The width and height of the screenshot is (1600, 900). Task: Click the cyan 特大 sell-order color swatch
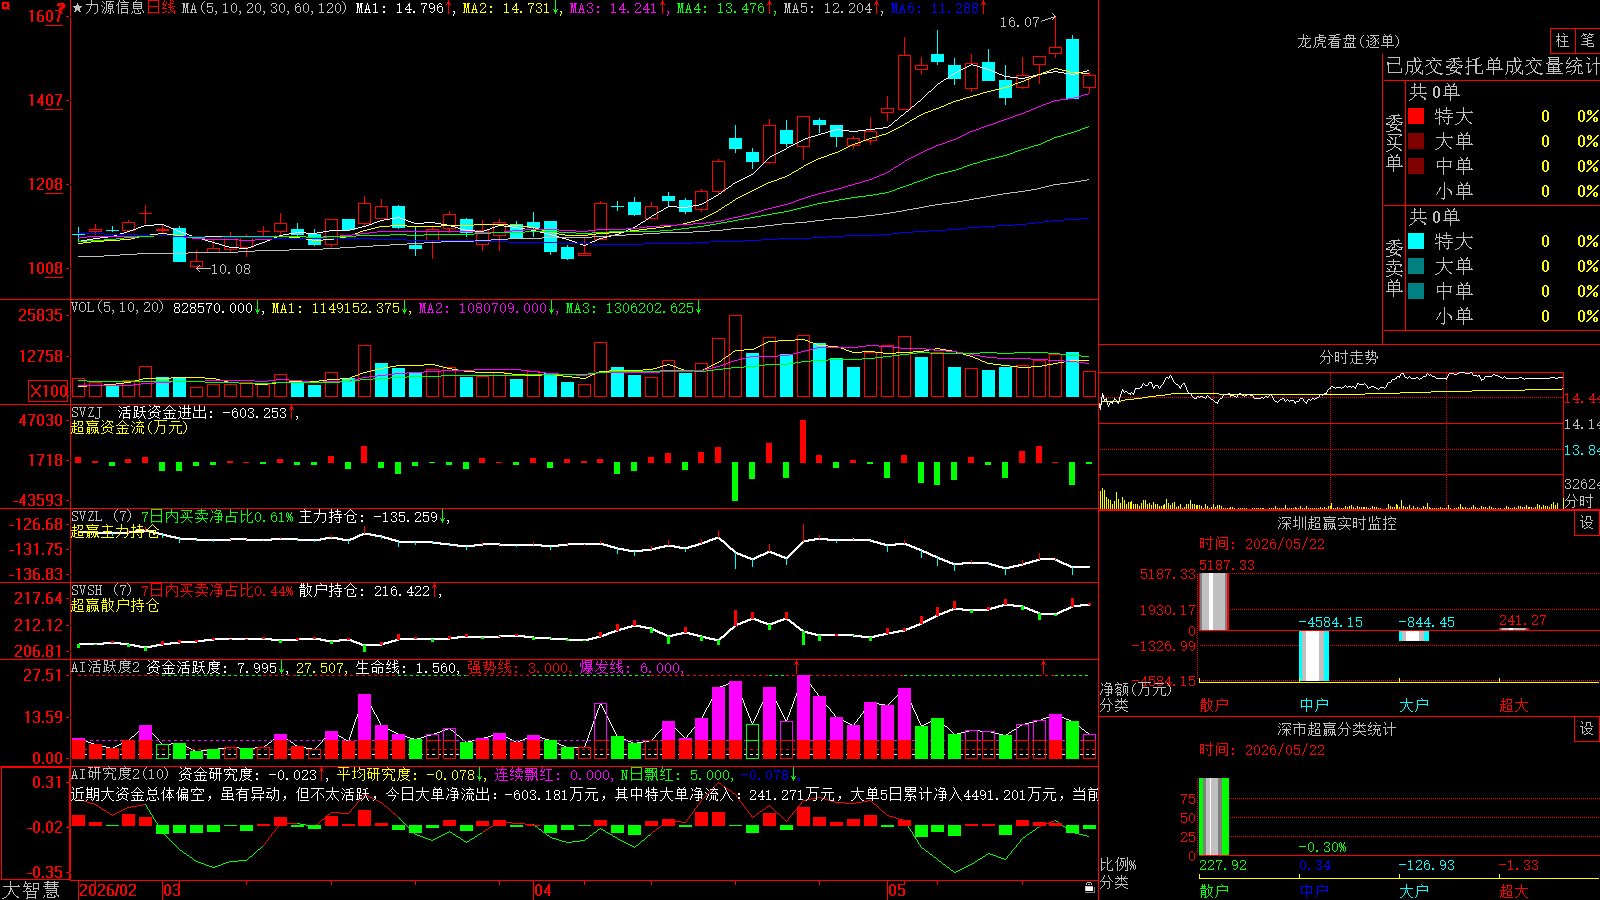tap(1416, 241)
